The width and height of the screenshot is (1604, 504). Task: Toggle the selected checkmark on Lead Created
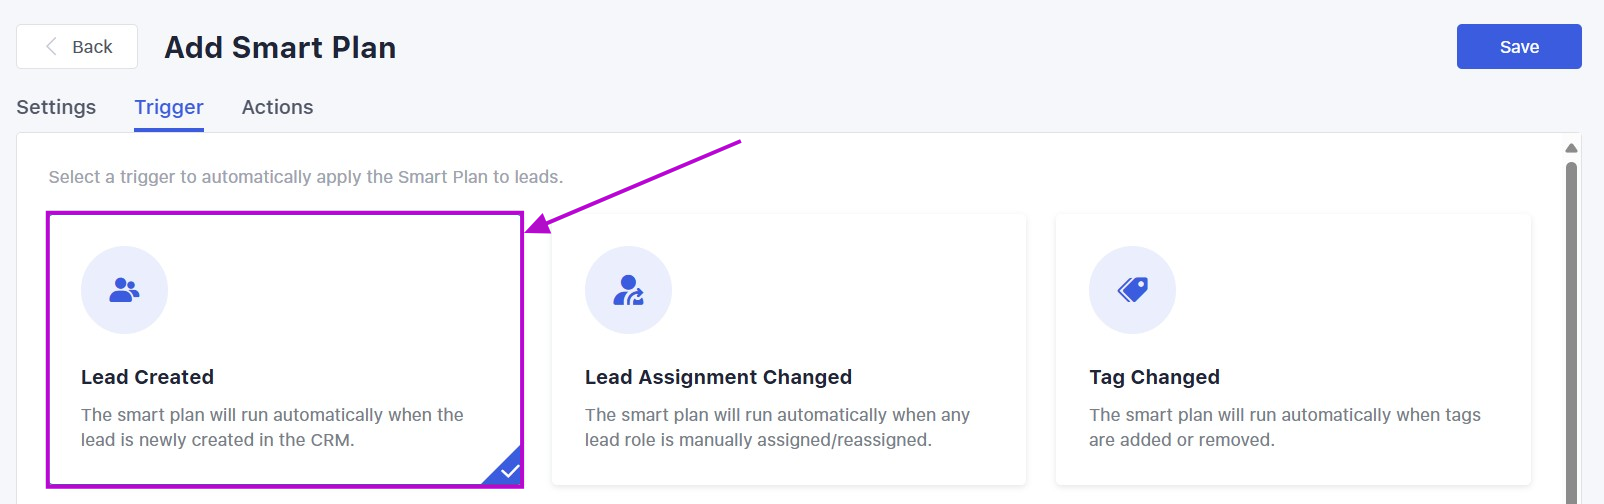(x=509, y=471)
